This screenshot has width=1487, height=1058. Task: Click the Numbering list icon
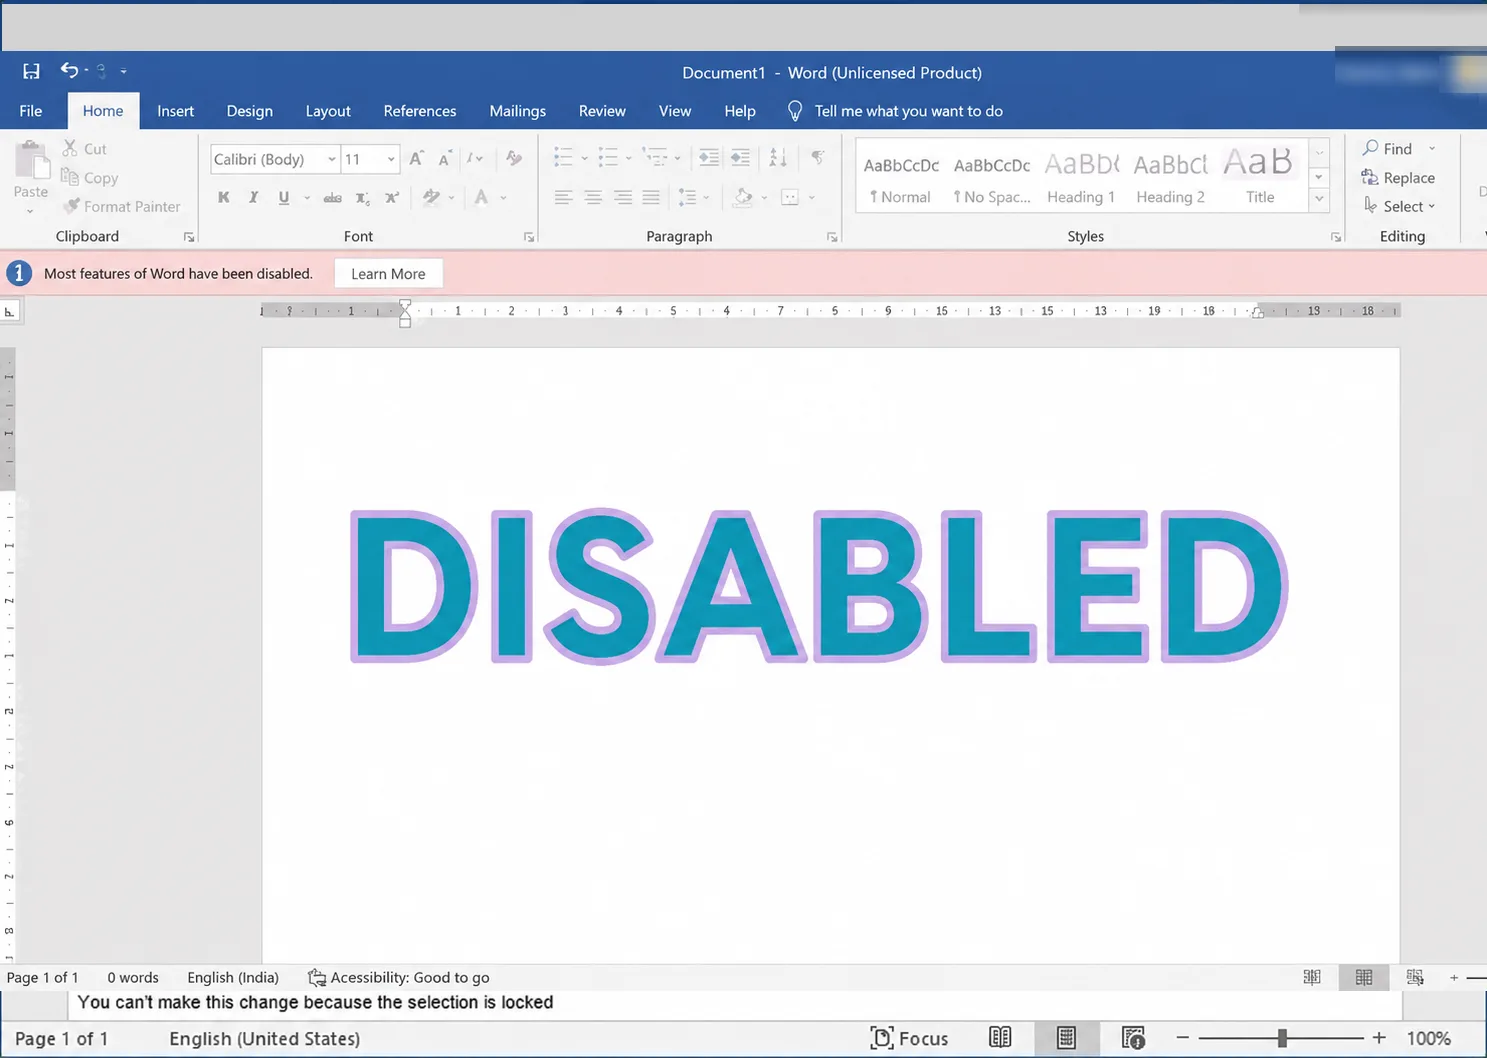pos(608,157)
